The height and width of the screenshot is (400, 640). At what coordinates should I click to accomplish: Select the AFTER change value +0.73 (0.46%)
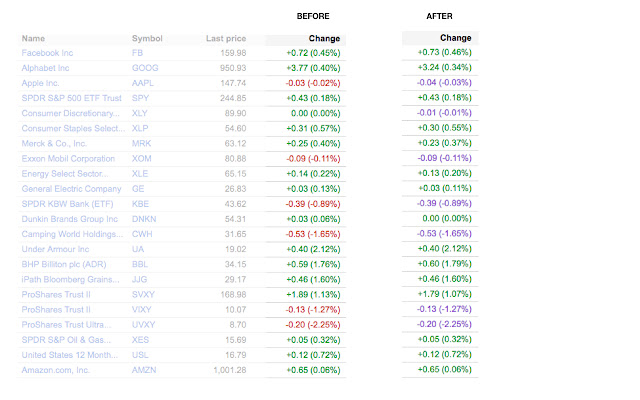coord(444,52)
